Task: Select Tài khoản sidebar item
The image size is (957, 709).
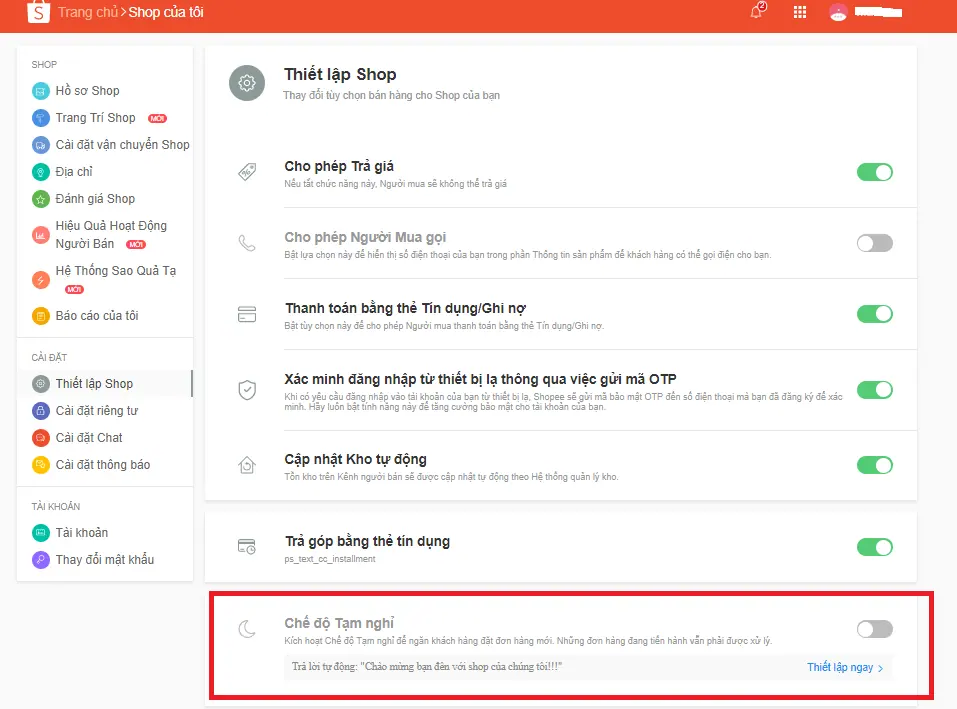Action: point(82,533)
